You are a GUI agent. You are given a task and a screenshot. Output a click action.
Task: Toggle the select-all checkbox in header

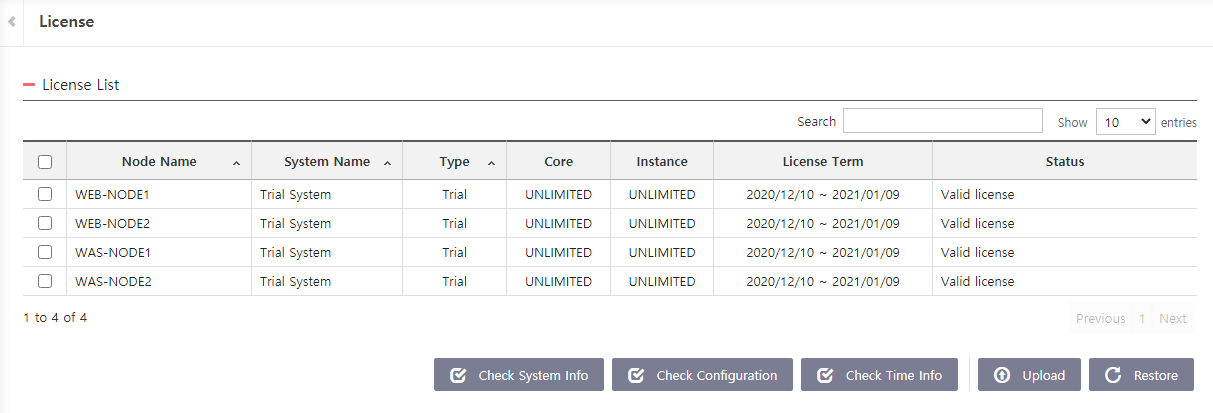pyautogui.click(x=45, y=162)
